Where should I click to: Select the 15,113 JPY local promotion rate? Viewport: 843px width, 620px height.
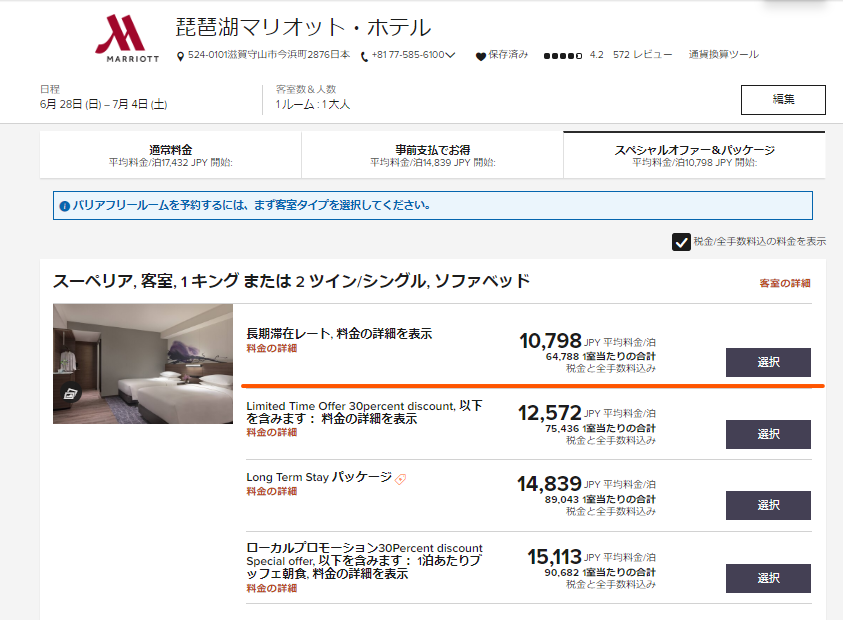click(768, 578)
